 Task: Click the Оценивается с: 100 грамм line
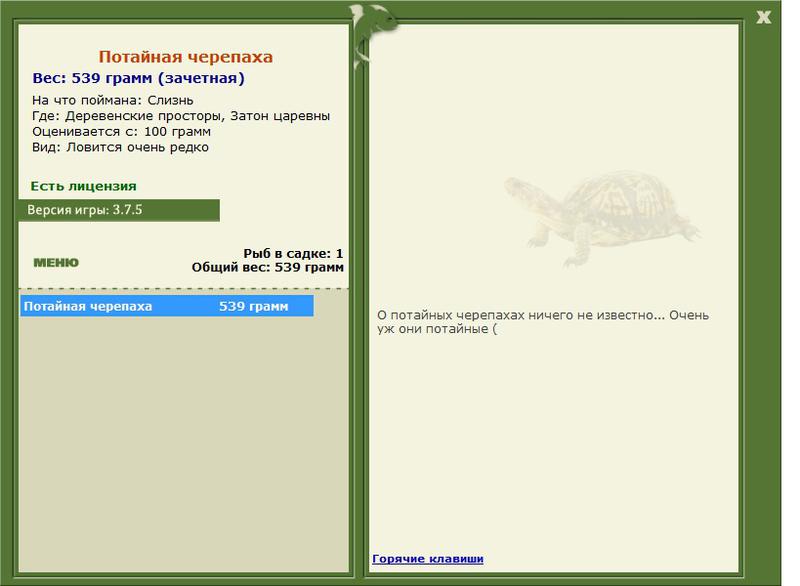pyautogui.click(x=121, y=132)
